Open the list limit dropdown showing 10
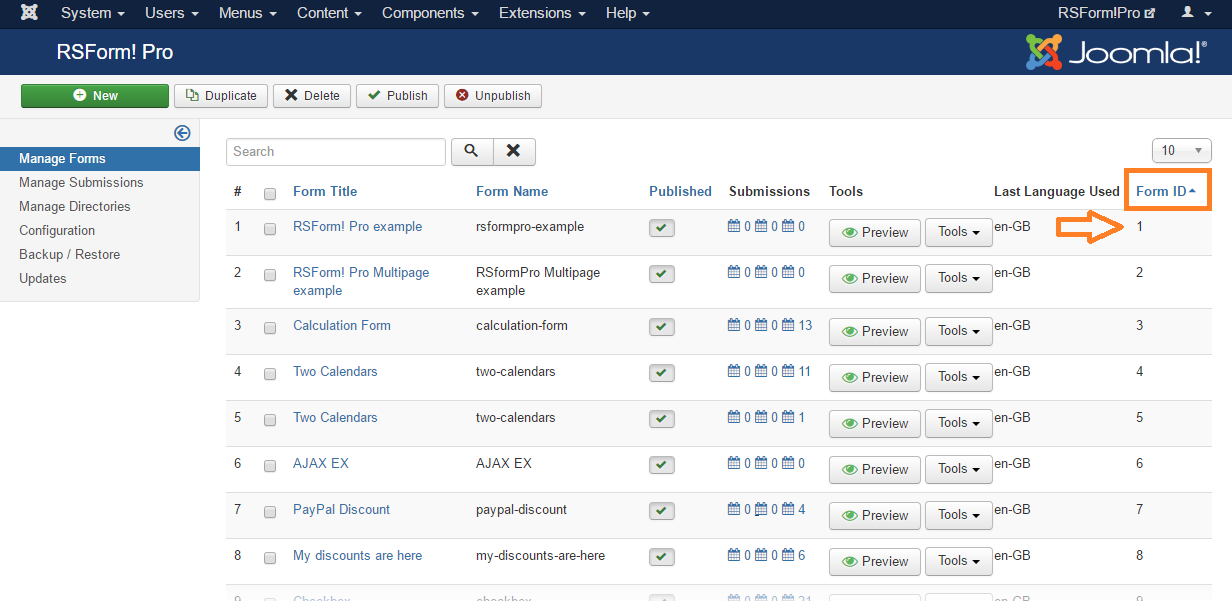This screenshot has height=601, width=1232. point(1182,151)
